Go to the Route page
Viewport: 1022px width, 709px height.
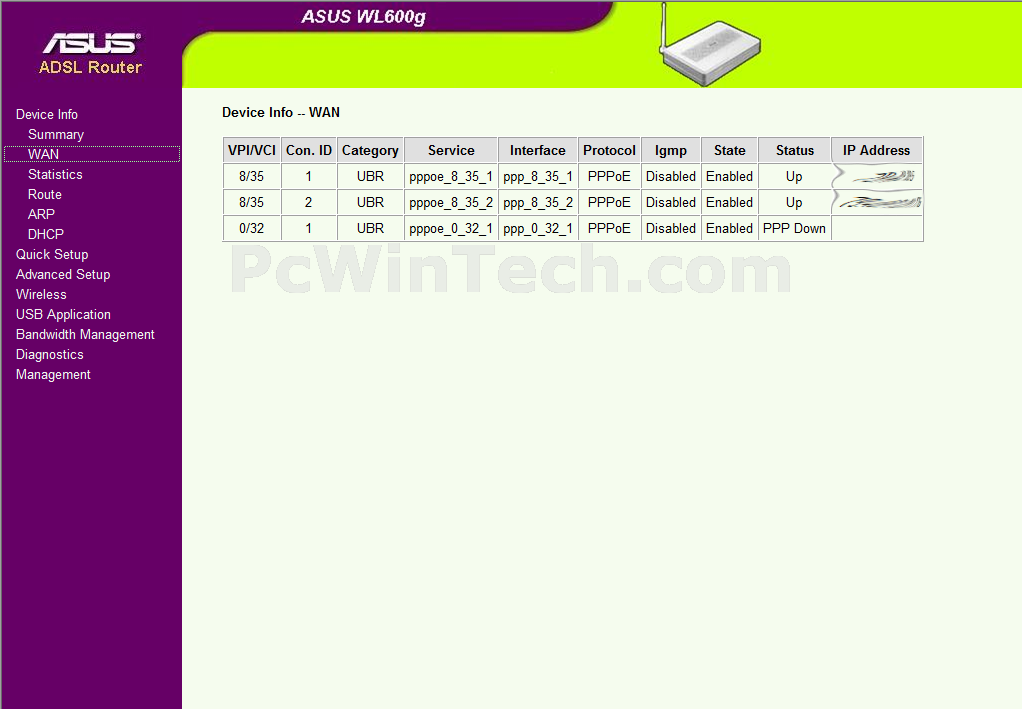tap(45, 195)
